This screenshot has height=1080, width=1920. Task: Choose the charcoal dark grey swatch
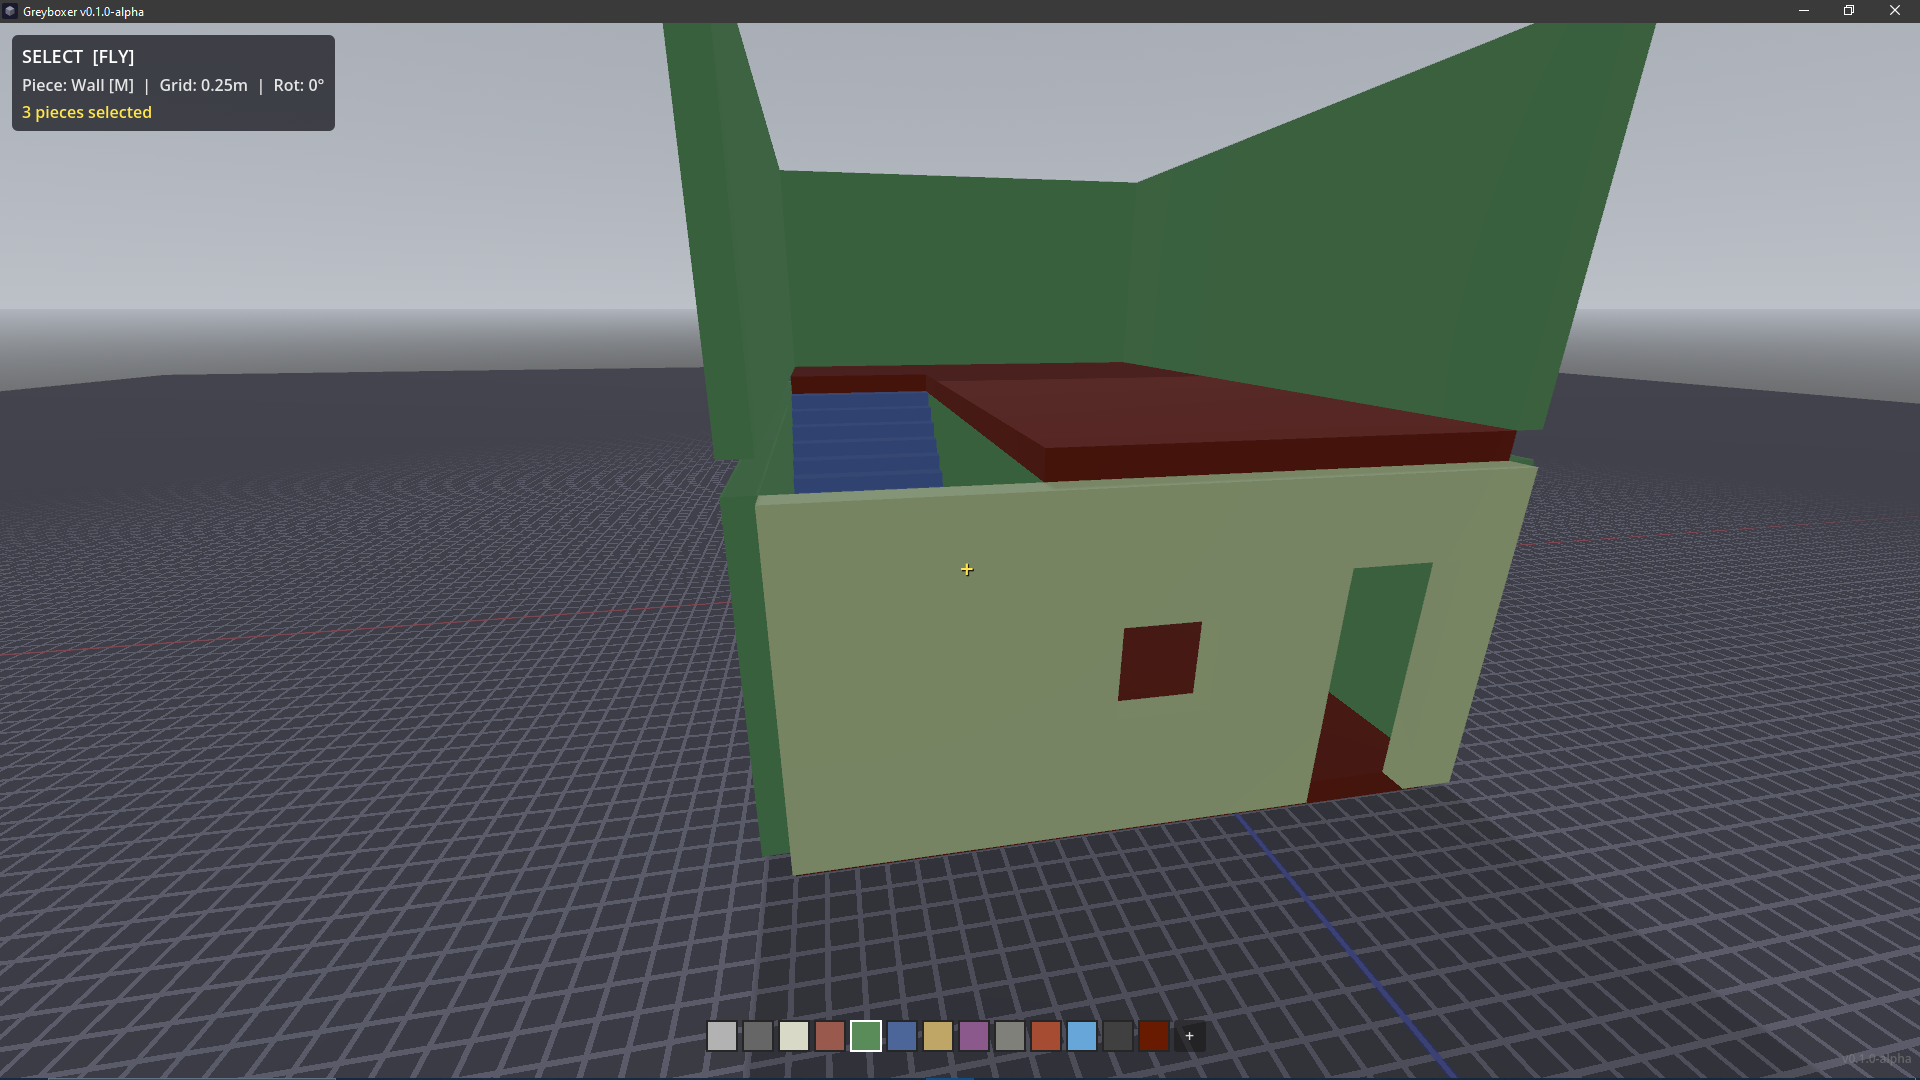(x=1117, y=1036)
